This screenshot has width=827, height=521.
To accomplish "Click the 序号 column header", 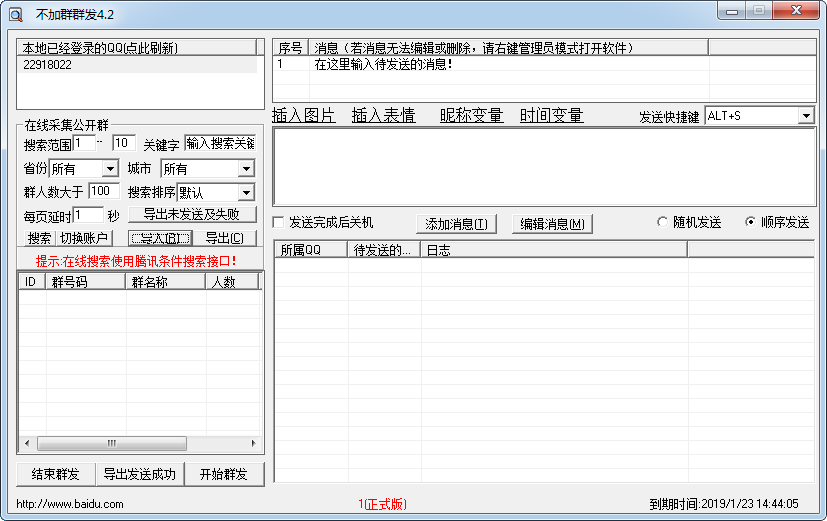I will 291,47.
